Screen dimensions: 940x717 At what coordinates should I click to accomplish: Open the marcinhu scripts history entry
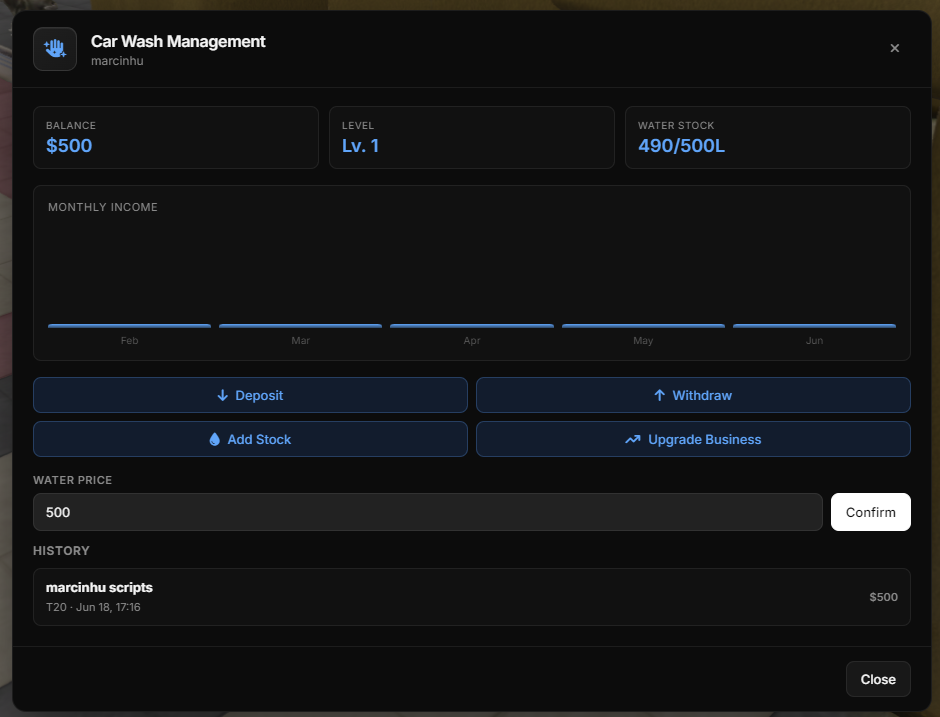(472, 597)
